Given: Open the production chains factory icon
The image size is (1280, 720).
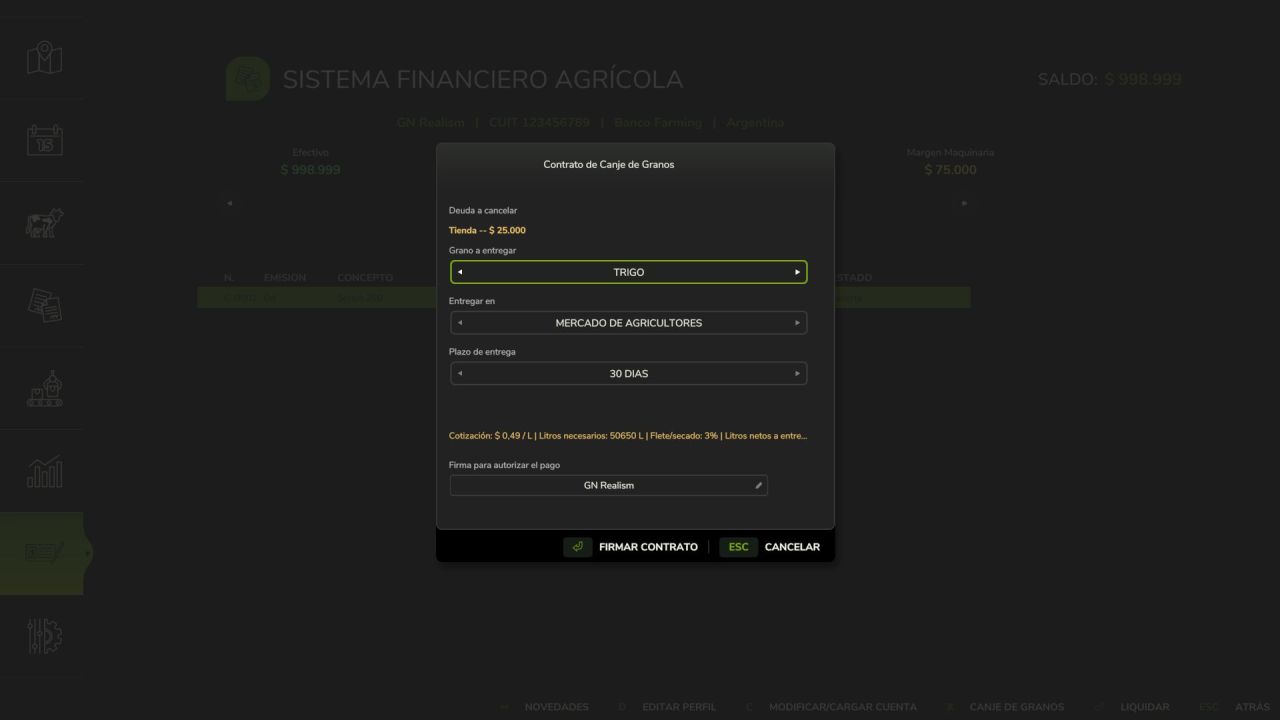Looking at the screenshot, I should 44,389.
